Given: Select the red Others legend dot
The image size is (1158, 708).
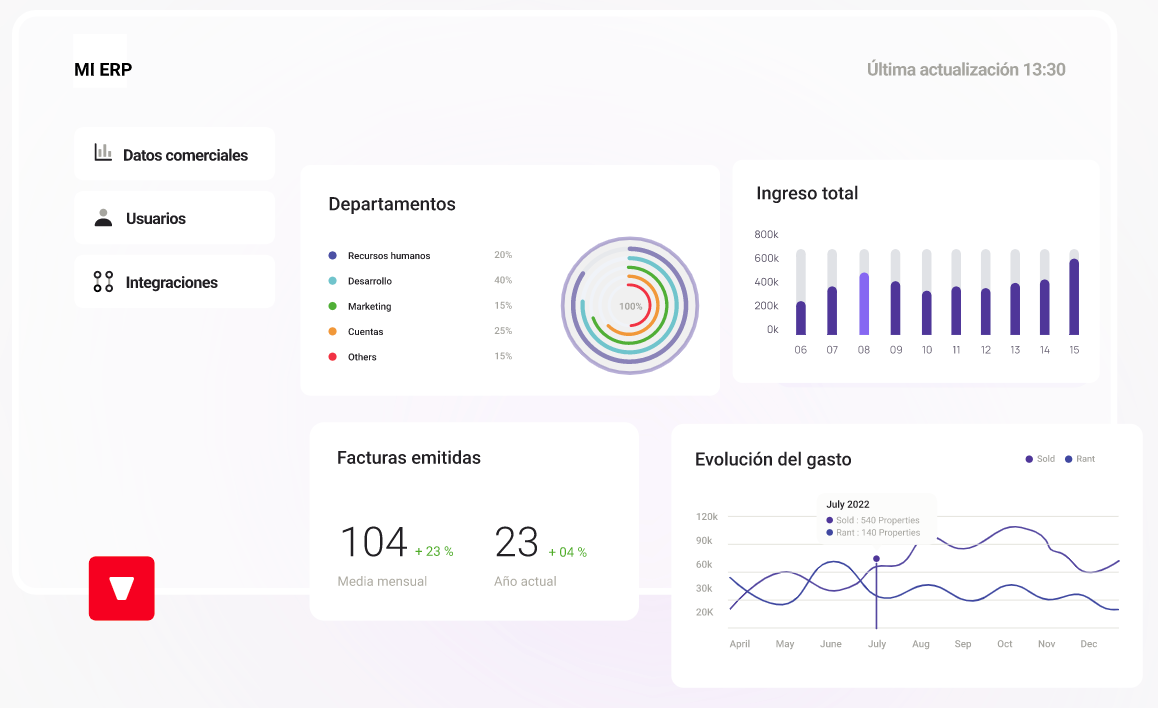Looking at the screenshot, I should pos(332,357).
